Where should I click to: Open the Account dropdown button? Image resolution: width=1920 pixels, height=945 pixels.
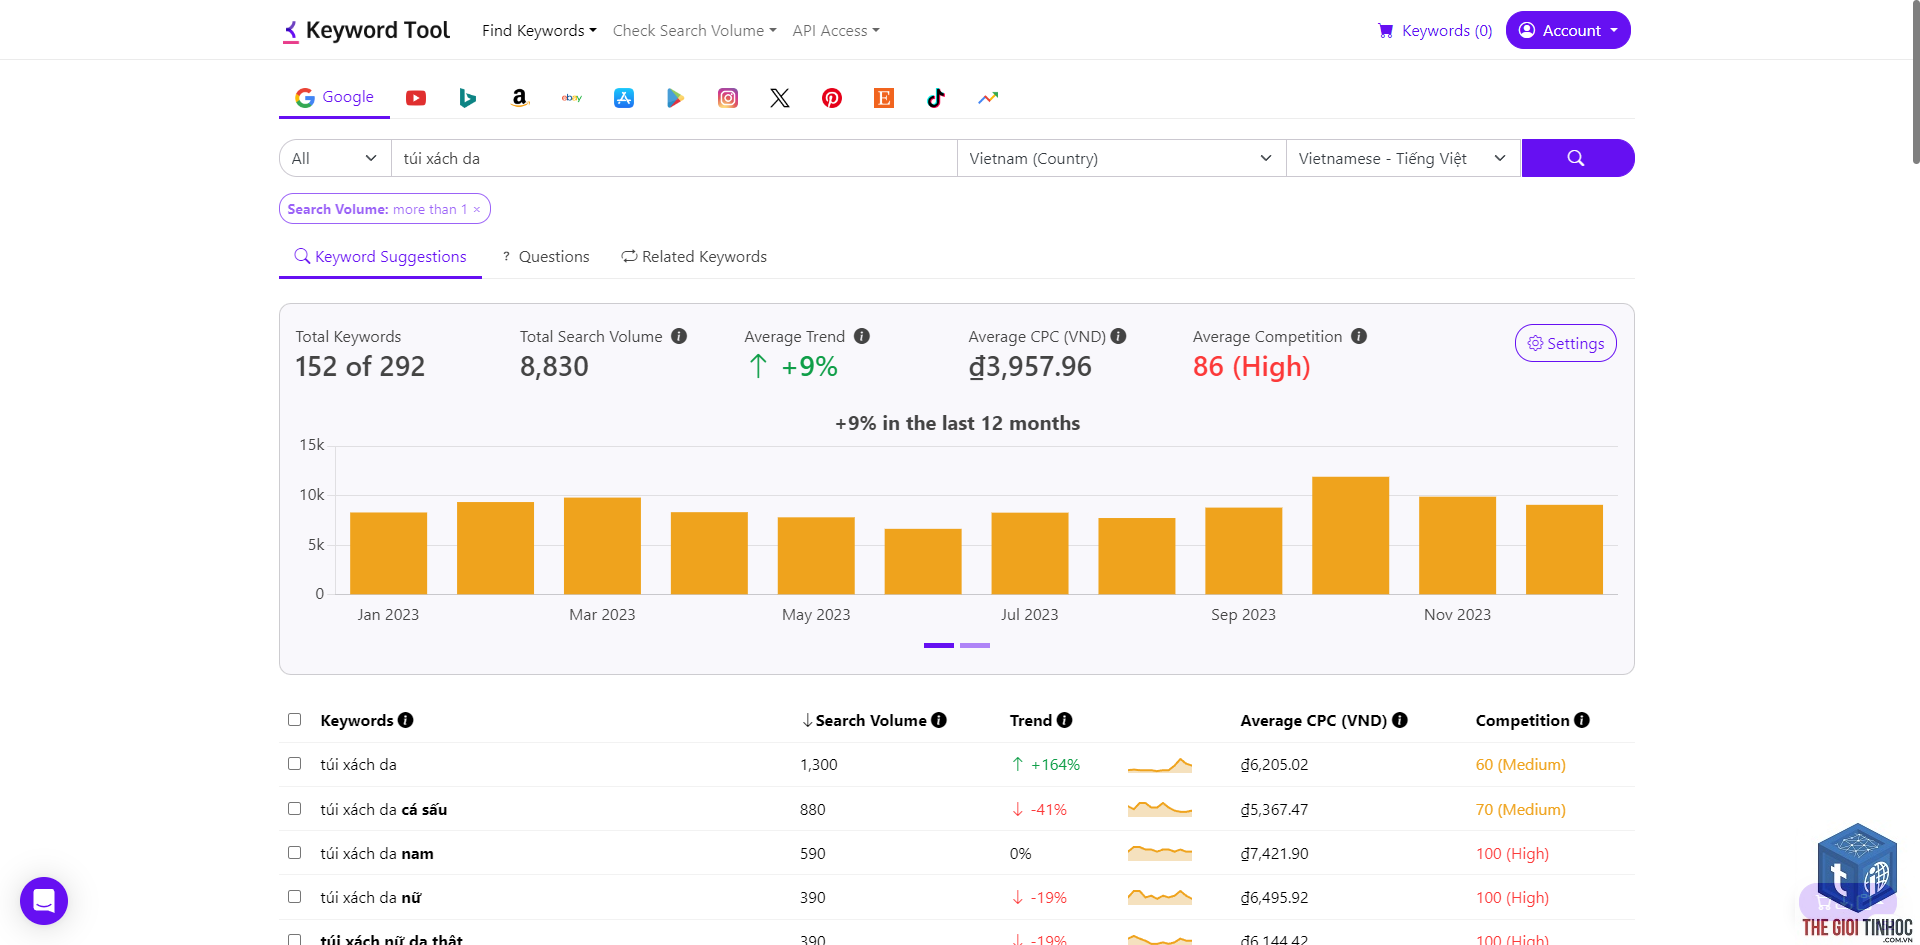1568,30
